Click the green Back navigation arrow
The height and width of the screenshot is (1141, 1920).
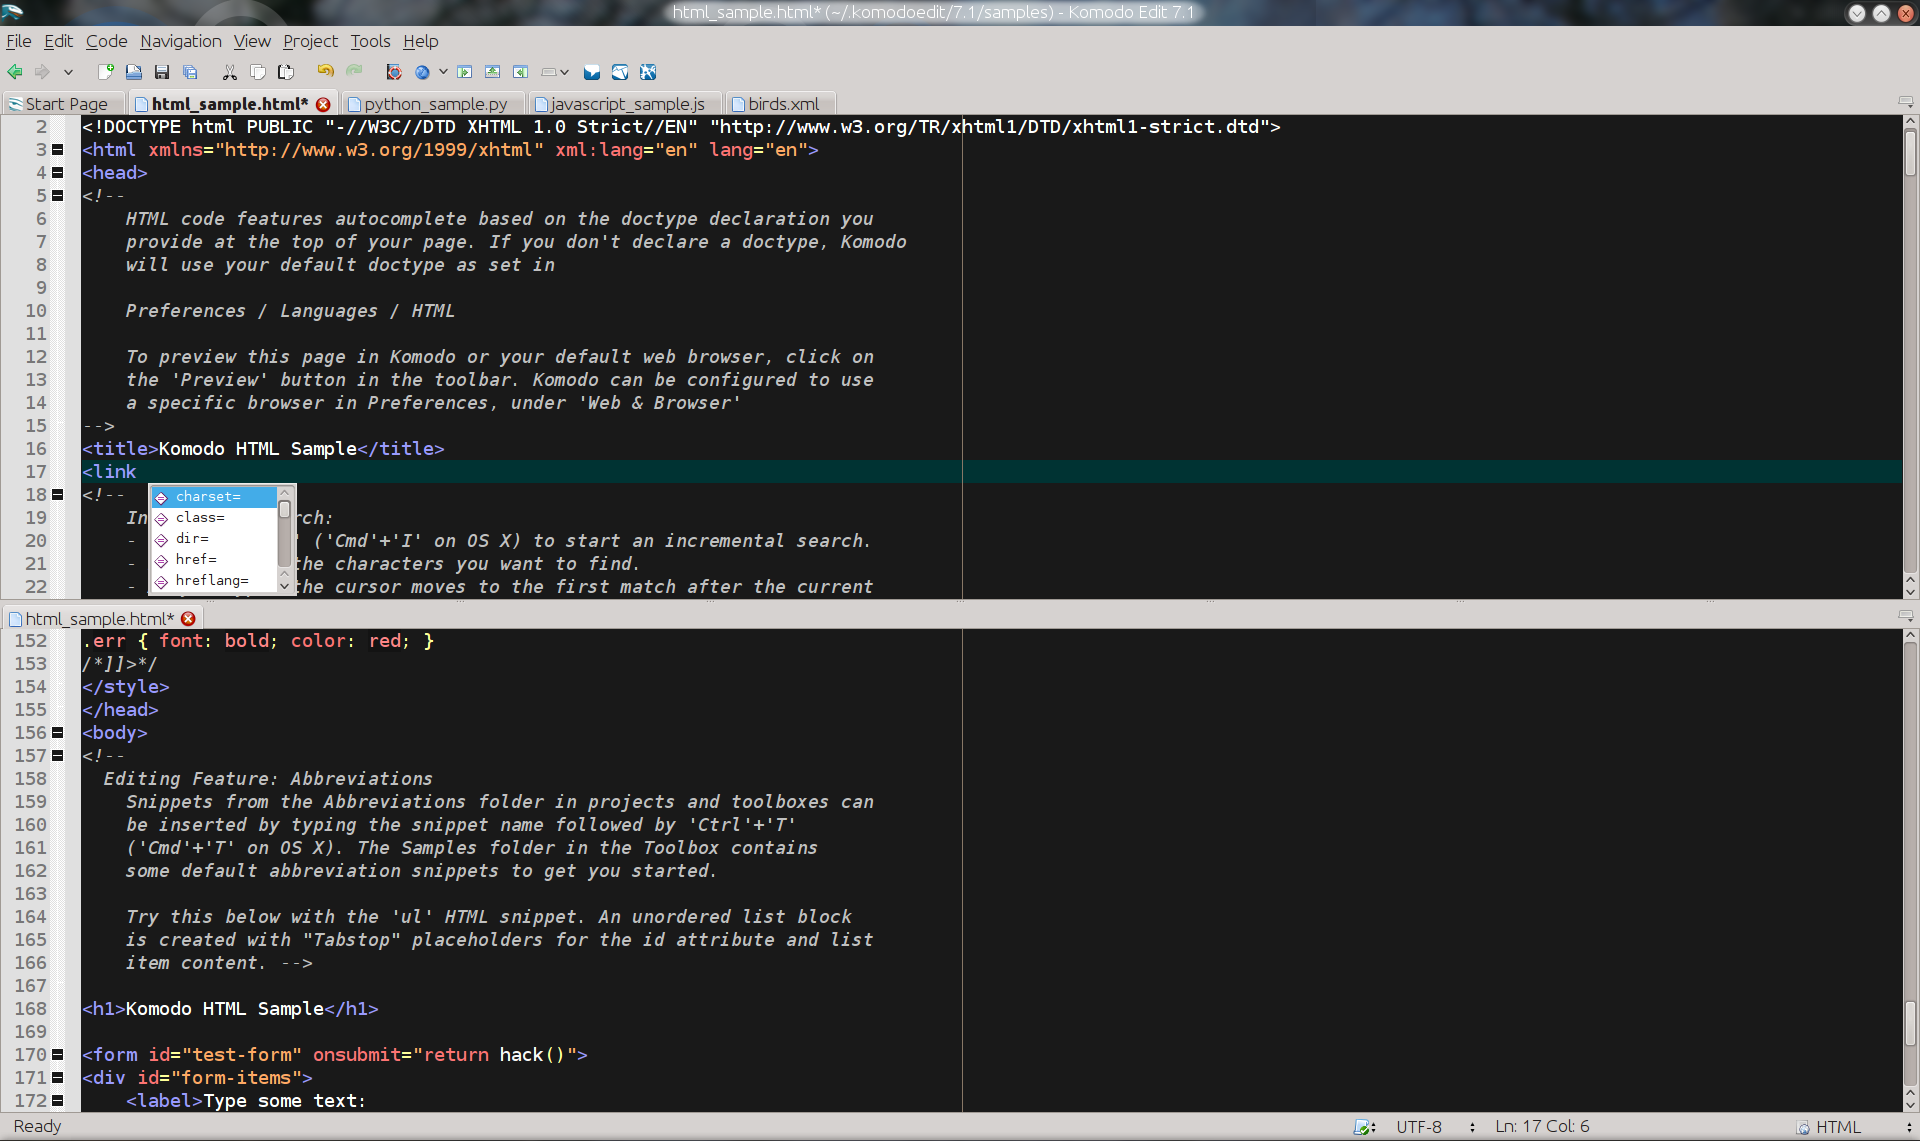15,72
